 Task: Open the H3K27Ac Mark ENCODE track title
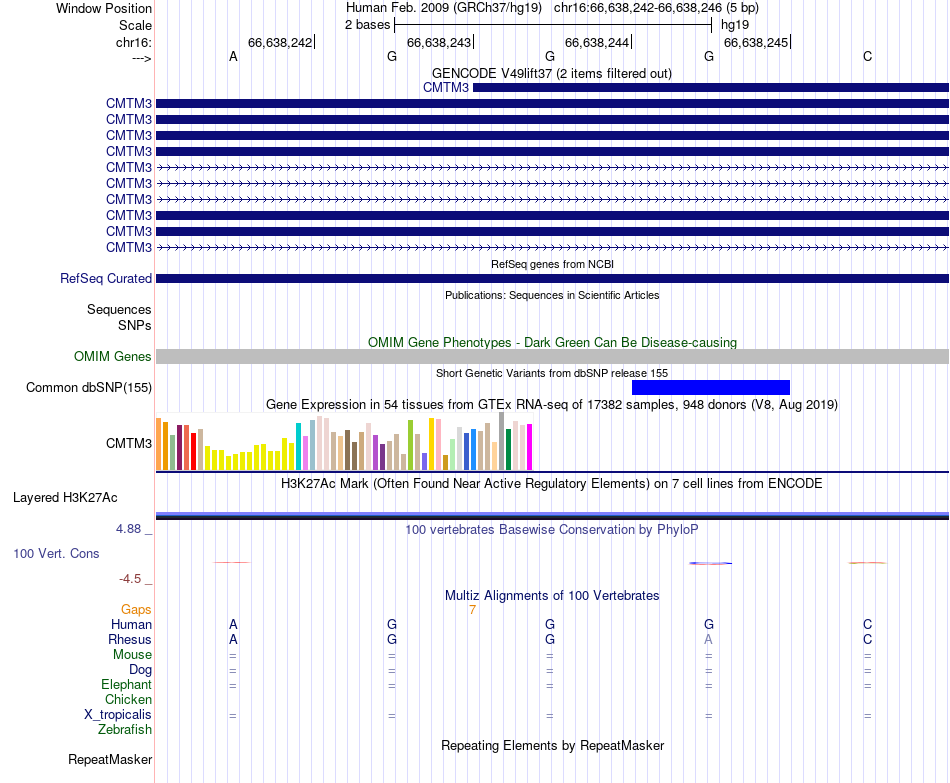552,484
